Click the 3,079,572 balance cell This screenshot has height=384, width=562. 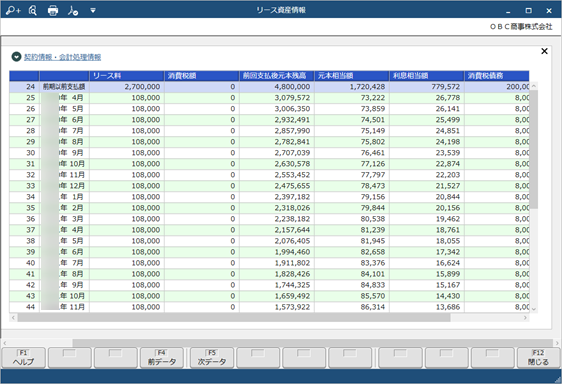pyautogui.click(x=277, y=98)
